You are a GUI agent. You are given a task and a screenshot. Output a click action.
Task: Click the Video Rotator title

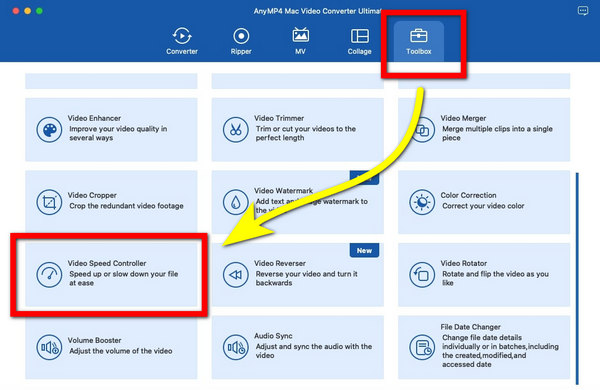coord(463,263)
